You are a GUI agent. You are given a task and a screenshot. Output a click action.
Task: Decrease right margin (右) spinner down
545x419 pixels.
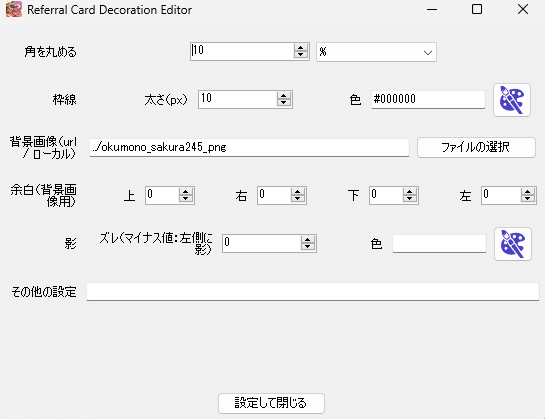tap(298, 199)
